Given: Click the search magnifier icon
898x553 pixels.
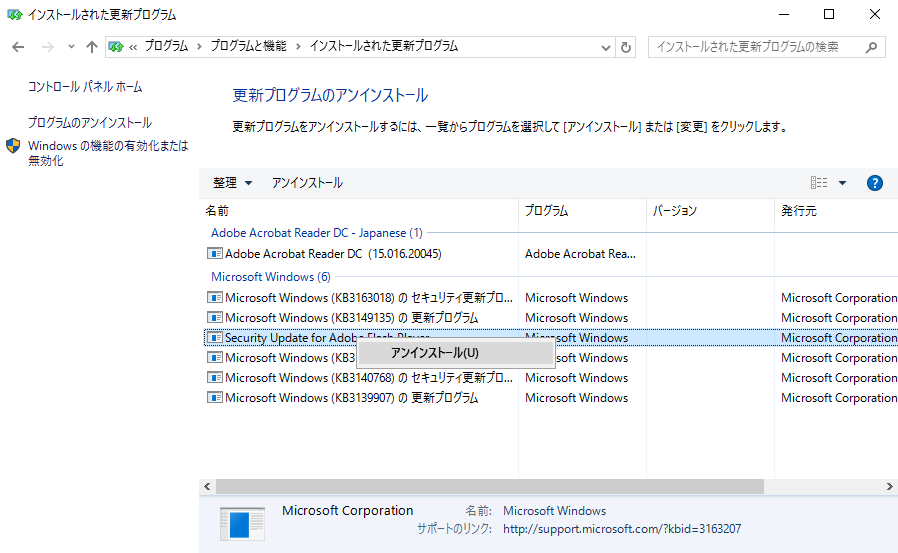Looking at the screenshot, I should 871,47.
